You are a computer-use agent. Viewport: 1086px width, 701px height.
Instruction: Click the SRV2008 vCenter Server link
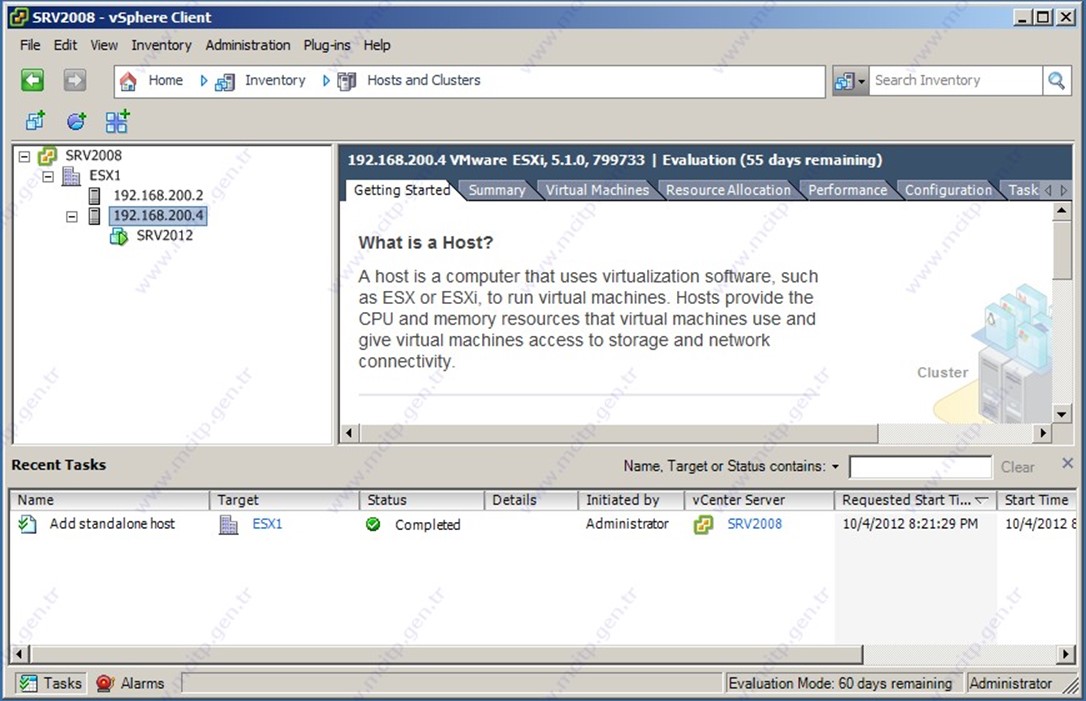754,524
